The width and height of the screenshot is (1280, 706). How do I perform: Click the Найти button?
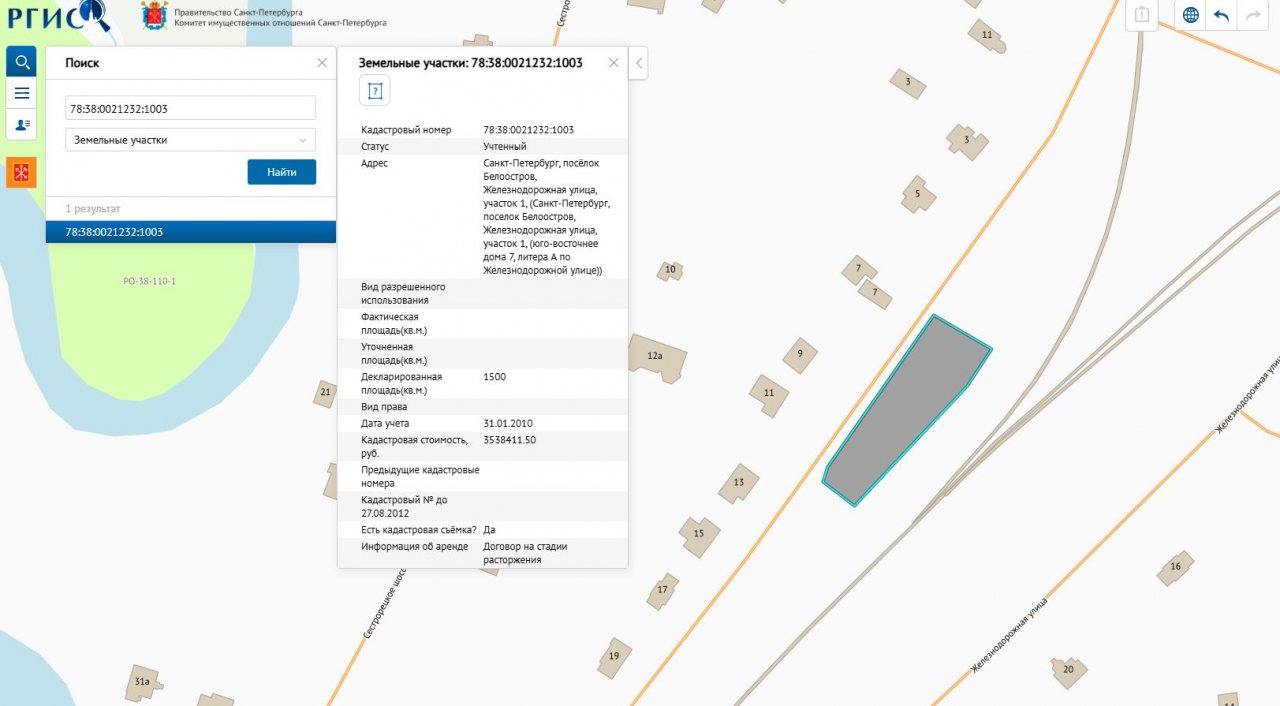point(281,172)
